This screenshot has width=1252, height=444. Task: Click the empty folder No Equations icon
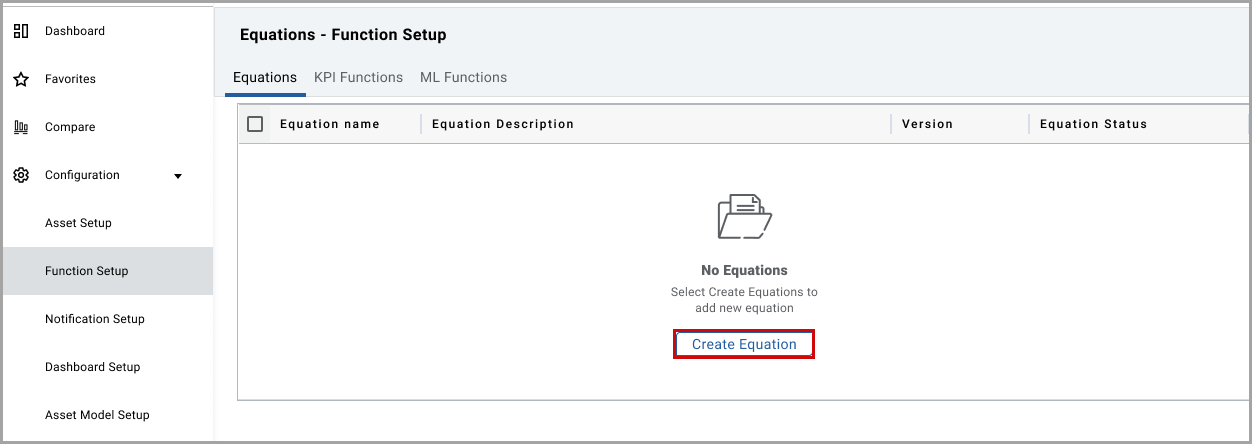[x=744, y=216]
